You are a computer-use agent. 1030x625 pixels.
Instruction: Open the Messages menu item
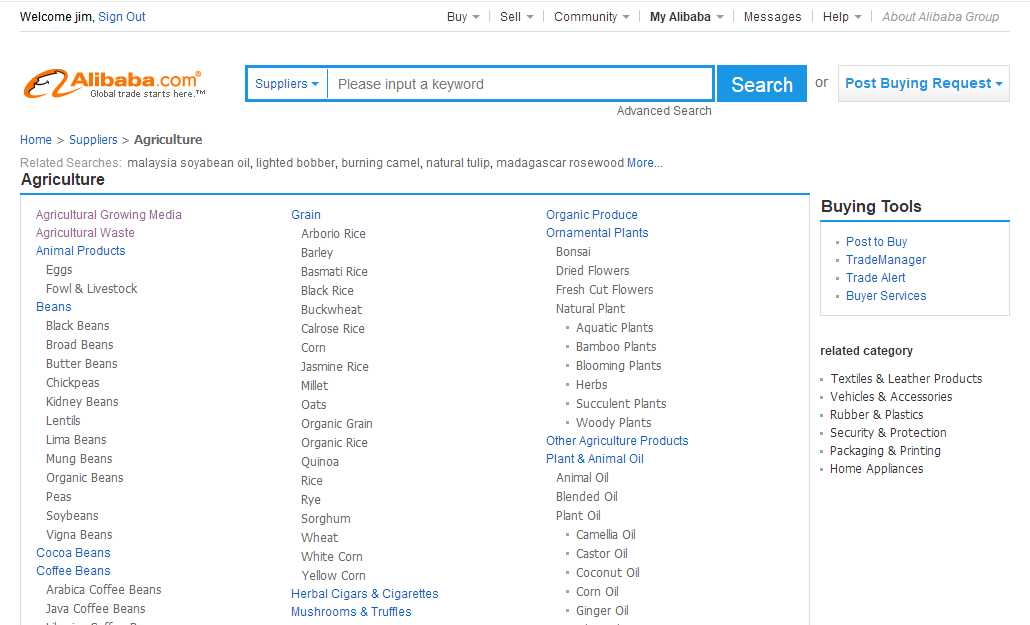772,17
